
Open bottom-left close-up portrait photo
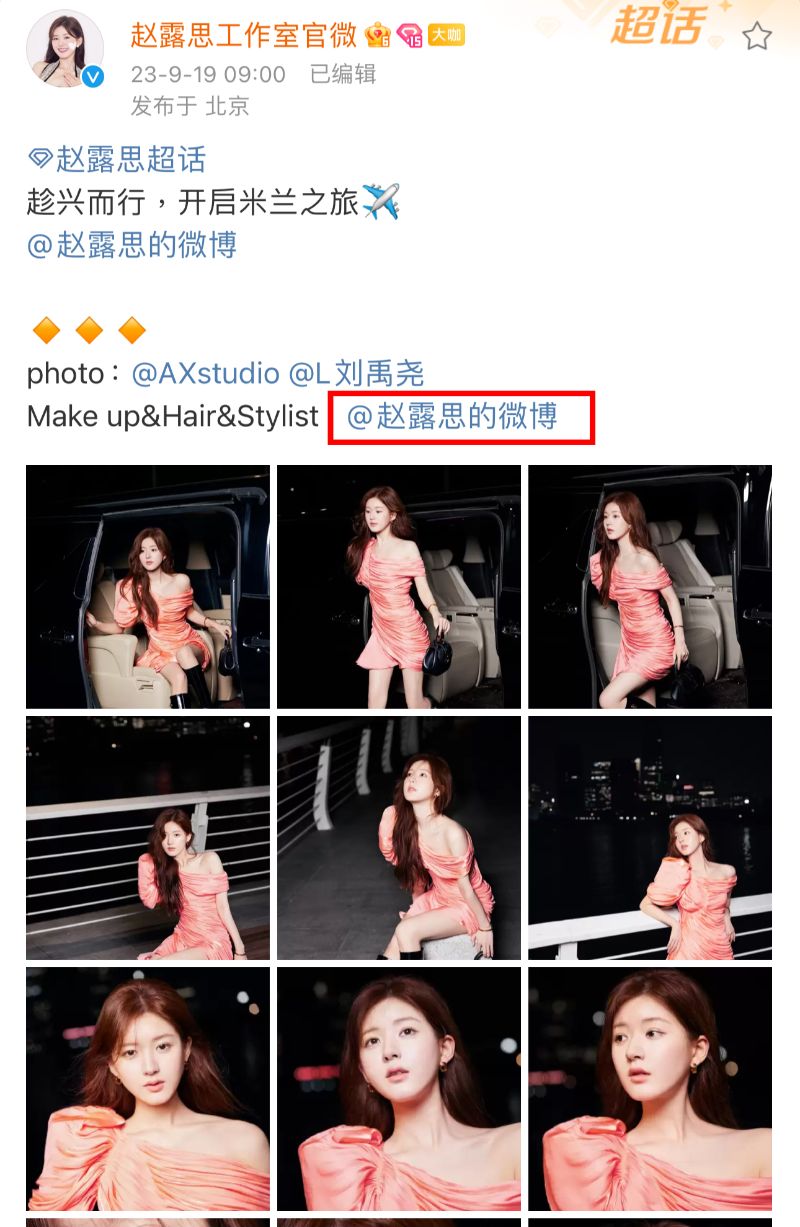click(x=148, y=1089)
